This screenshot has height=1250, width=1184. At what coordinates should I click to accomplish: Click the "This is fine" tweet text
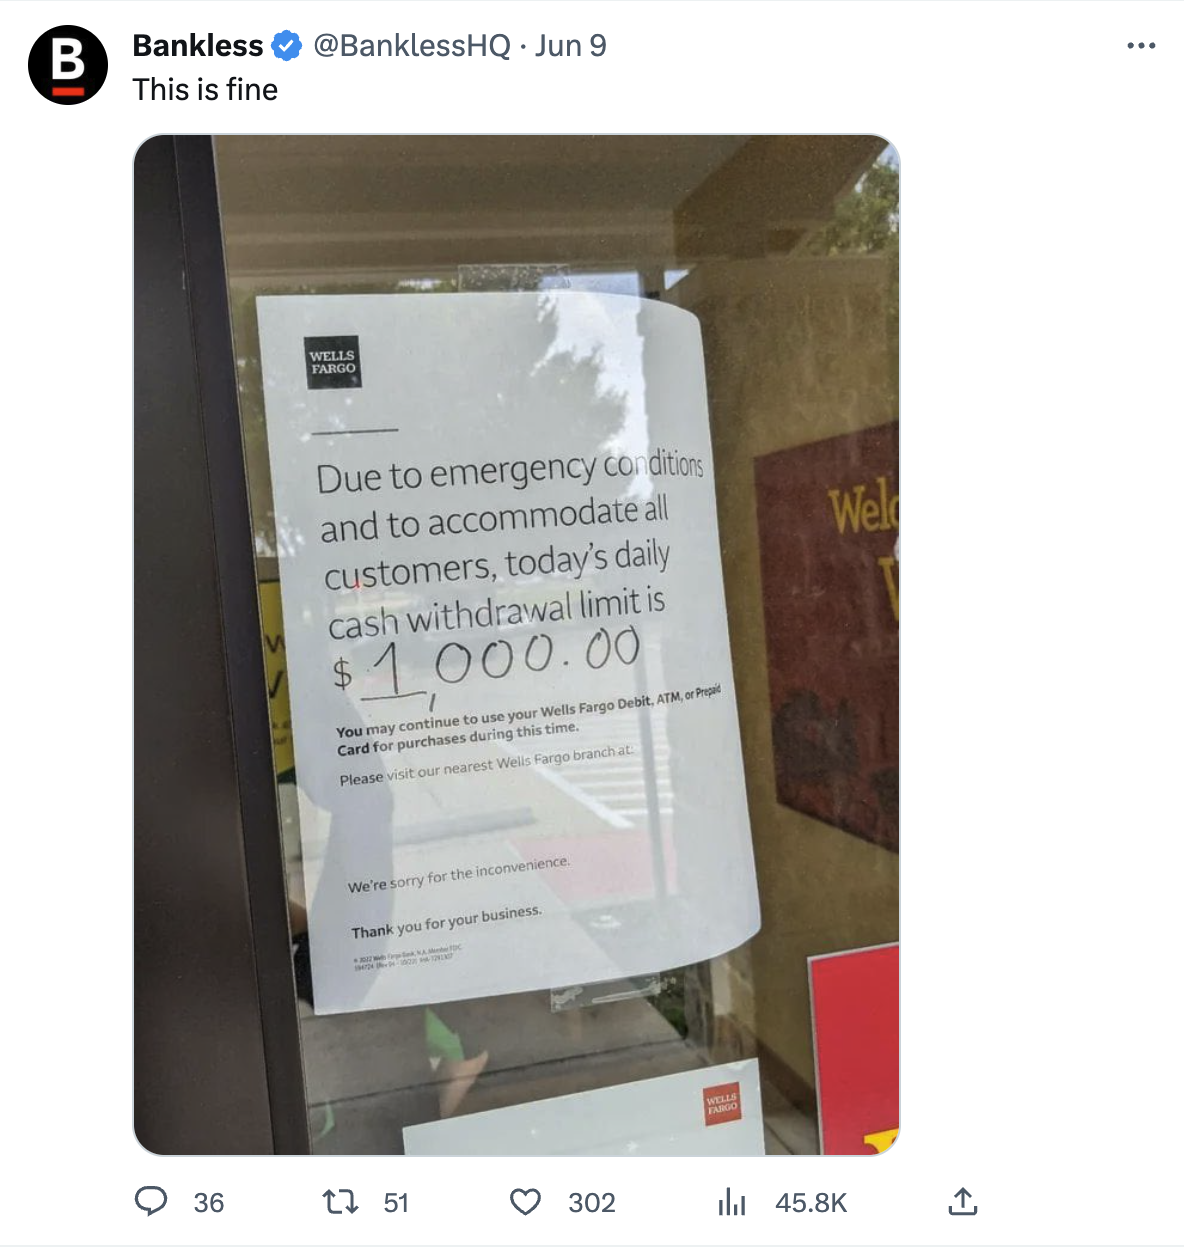point(205,90)
